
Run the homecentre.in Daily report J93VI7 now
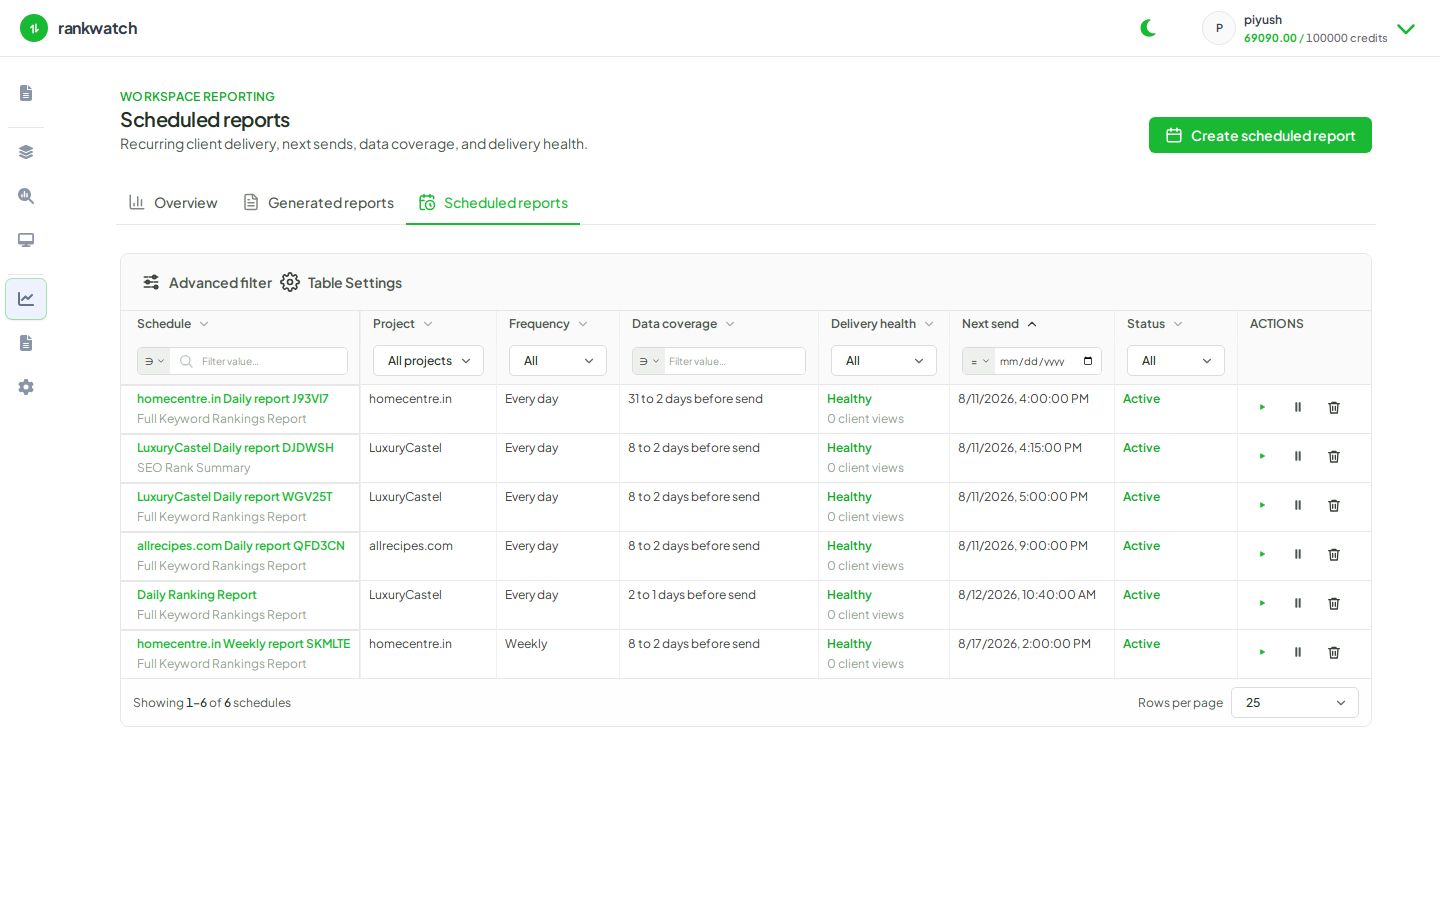click(1262, 408)
